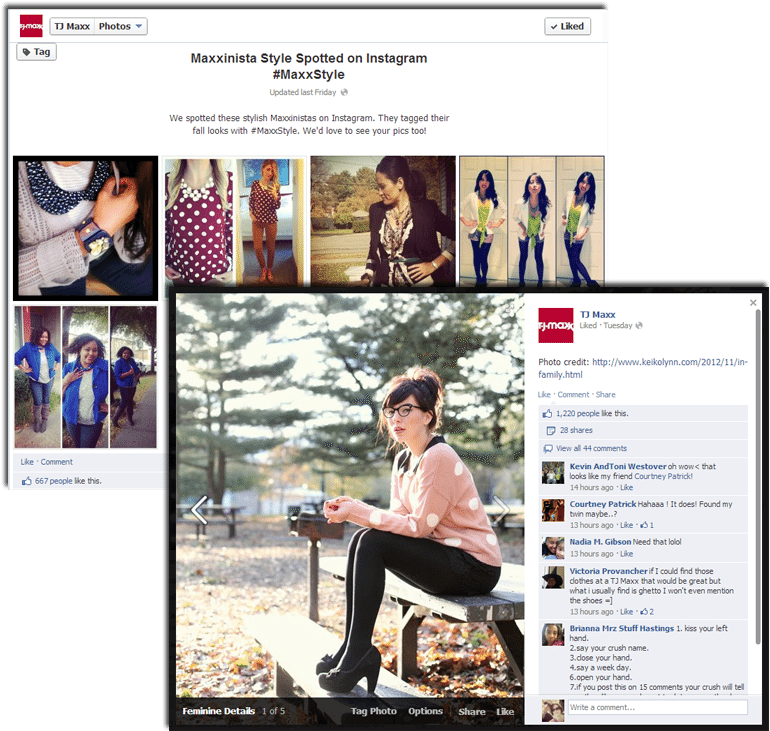Go to previous photo with left arrow
The height and width of the screenshot is (731, 770).
coord(199,510)
